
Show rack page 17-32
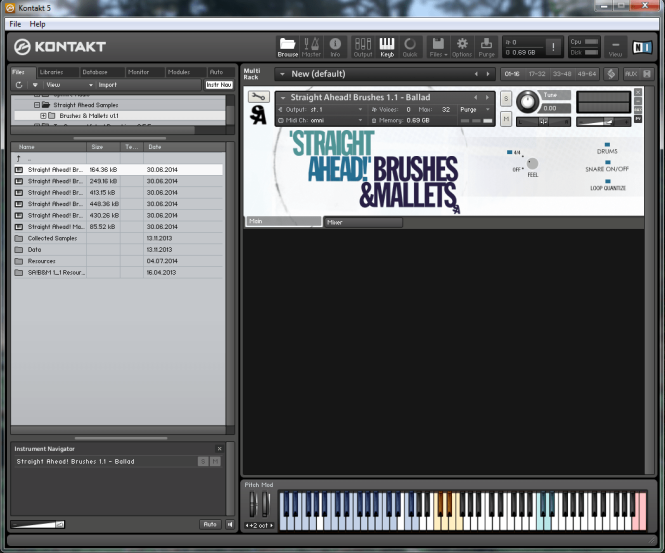(x=537, y=74)
